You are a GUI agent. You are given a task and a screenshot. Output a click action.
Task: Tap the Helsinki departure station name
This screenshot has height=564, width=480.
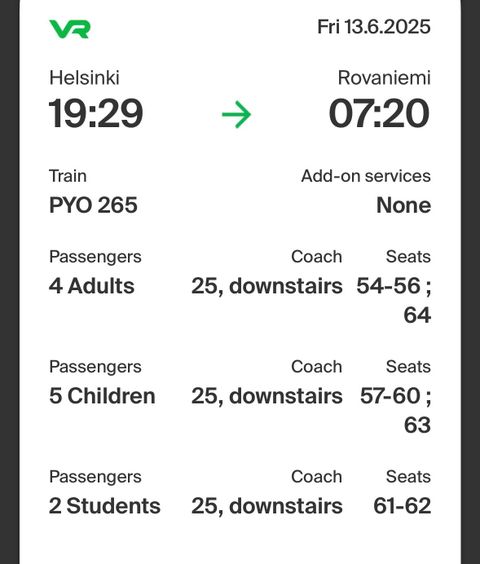[x=84, y=78]
